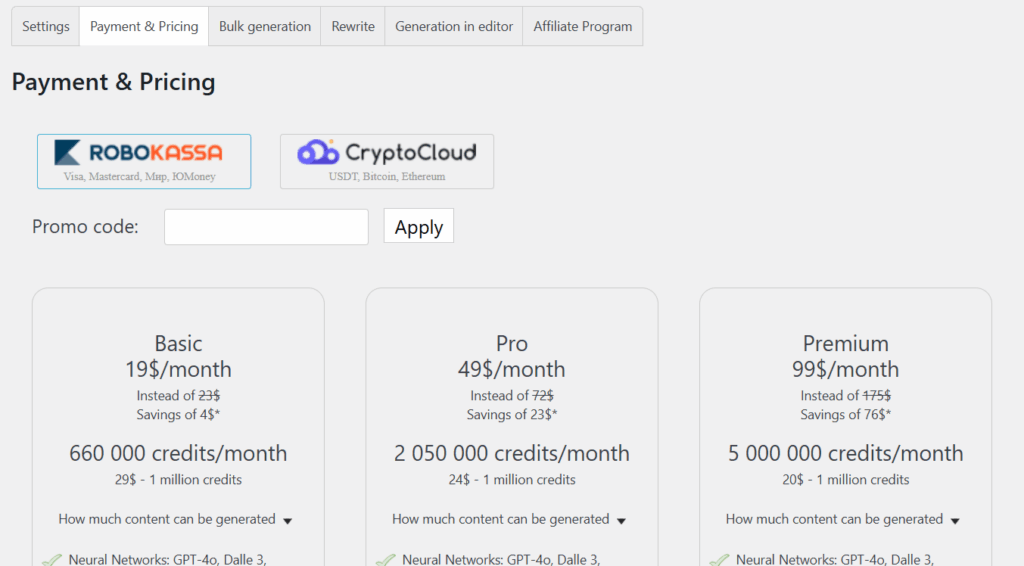1024x566 pixels.
Task: Open the Settings tab
Action: pos(46,27)
